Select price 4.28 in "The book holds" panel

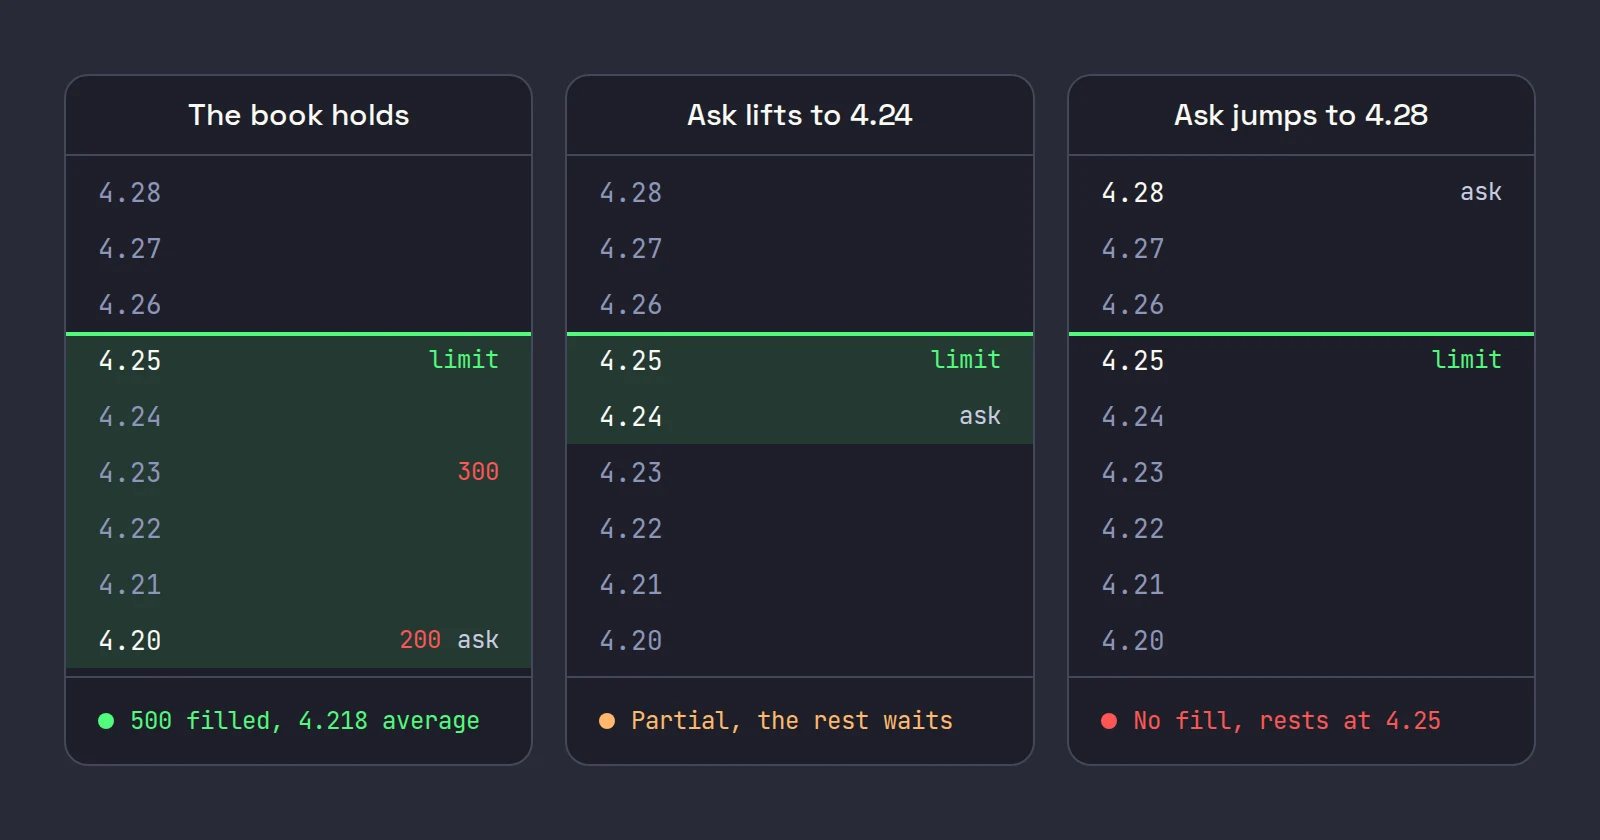[x=130, y=192]
